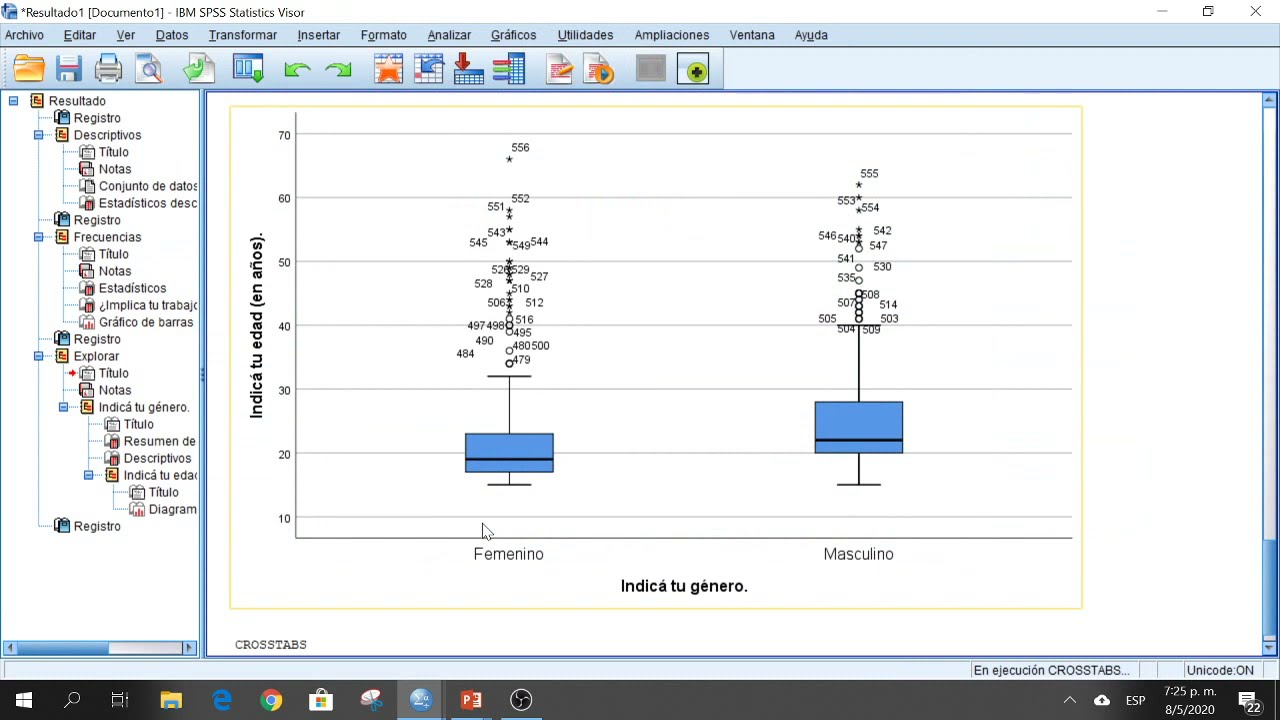The height and width of the screenshot is (720, 1280).
Task: Select ¿Implica tu trabajo table item
Action: point(138,305)
